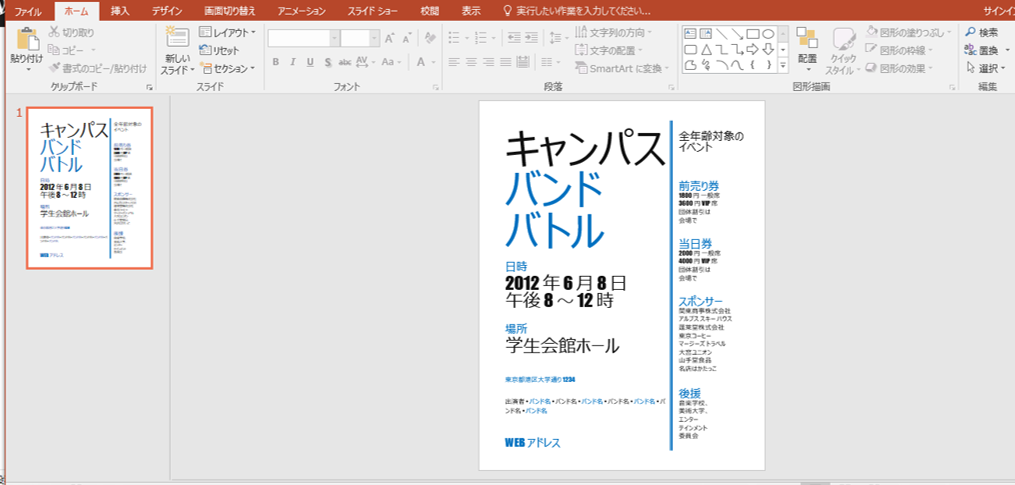
Task: Toggle underline formatting (U)
Action: click(309, 62)
